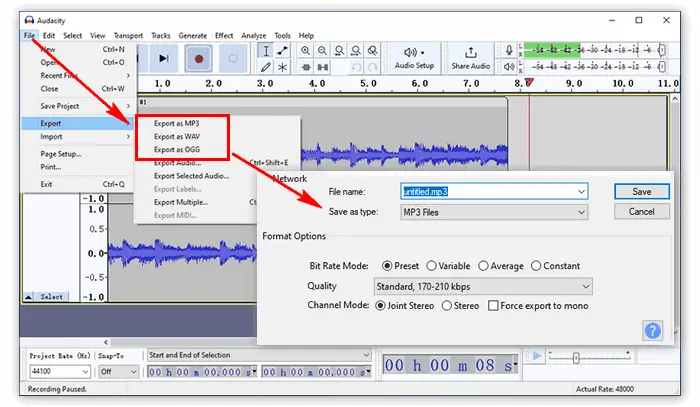Click the red playhead marker on timeline
This screenshot has width=700, height=407.
point(529,83)
